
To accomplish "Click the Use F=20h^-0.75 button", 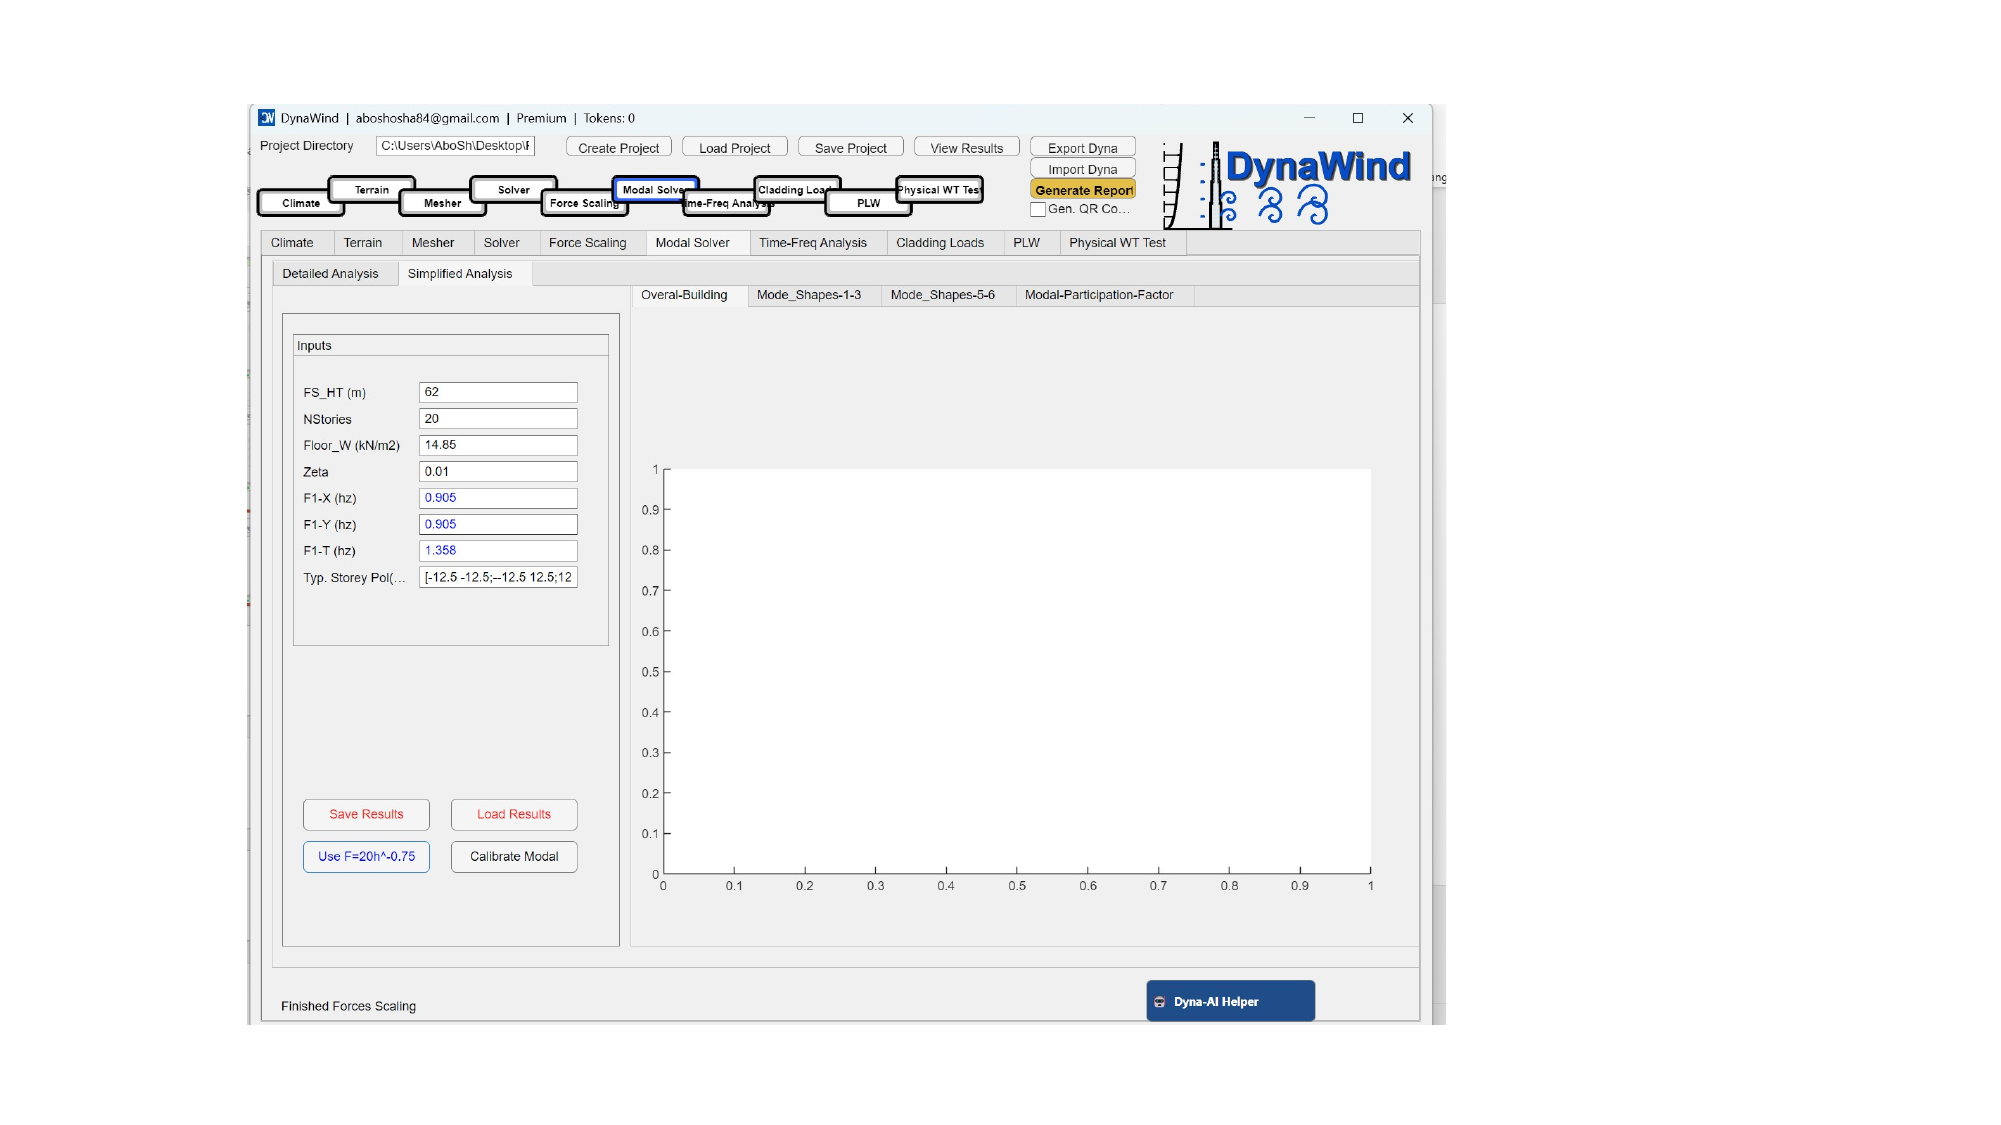I will pos(365,856).
